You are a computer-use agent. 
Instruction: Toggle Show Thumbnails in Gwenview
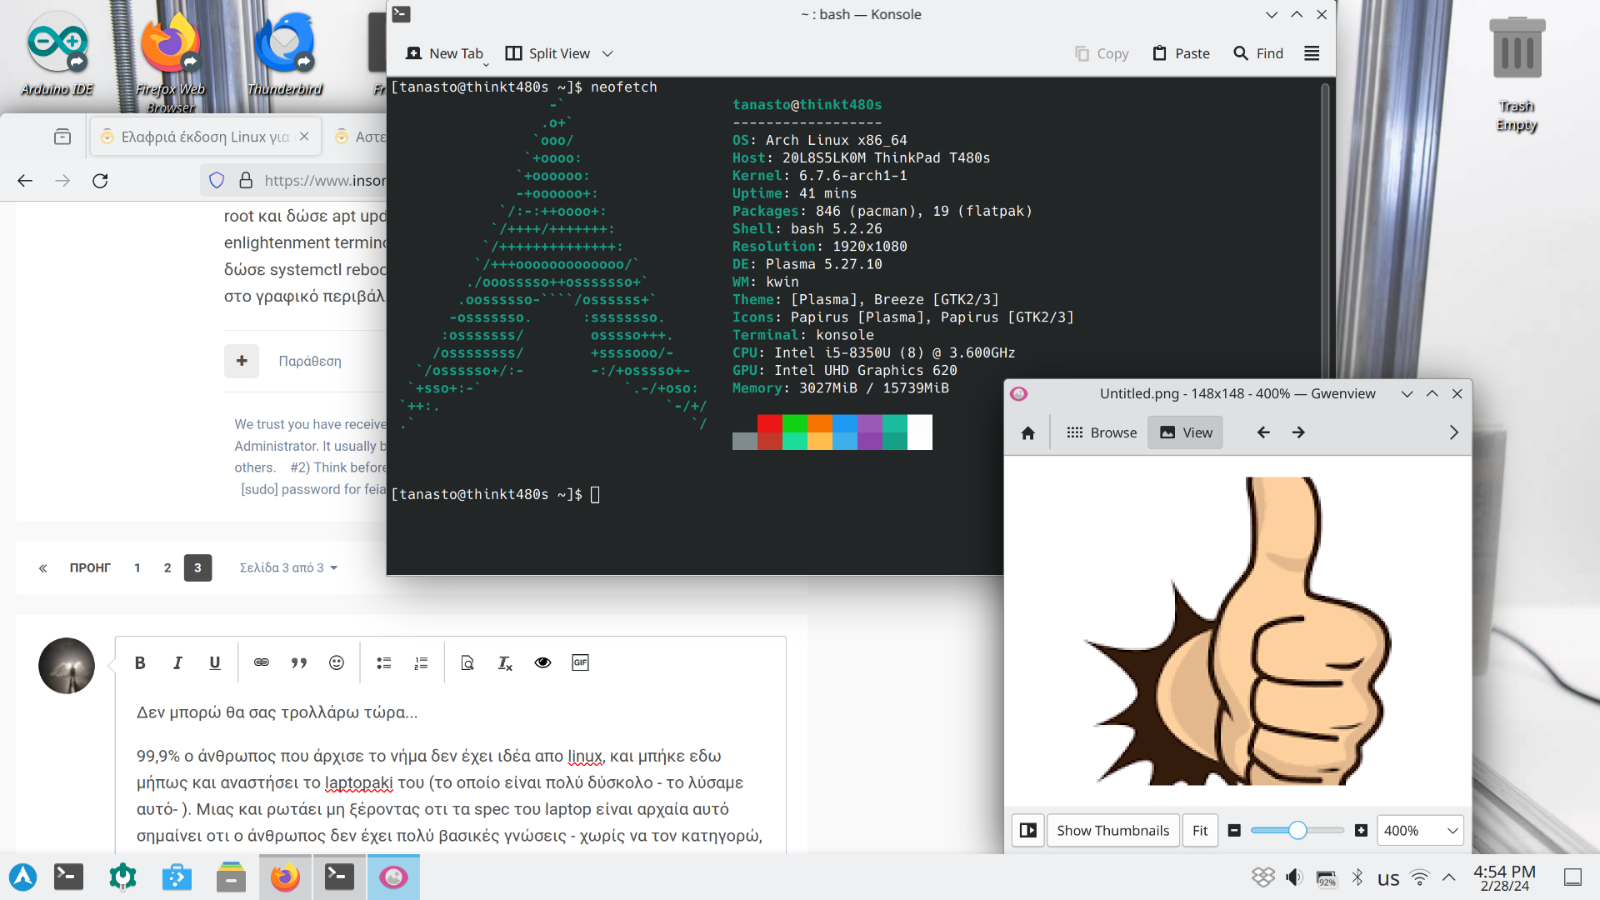pyautogui.click(x=1113, y=831)
